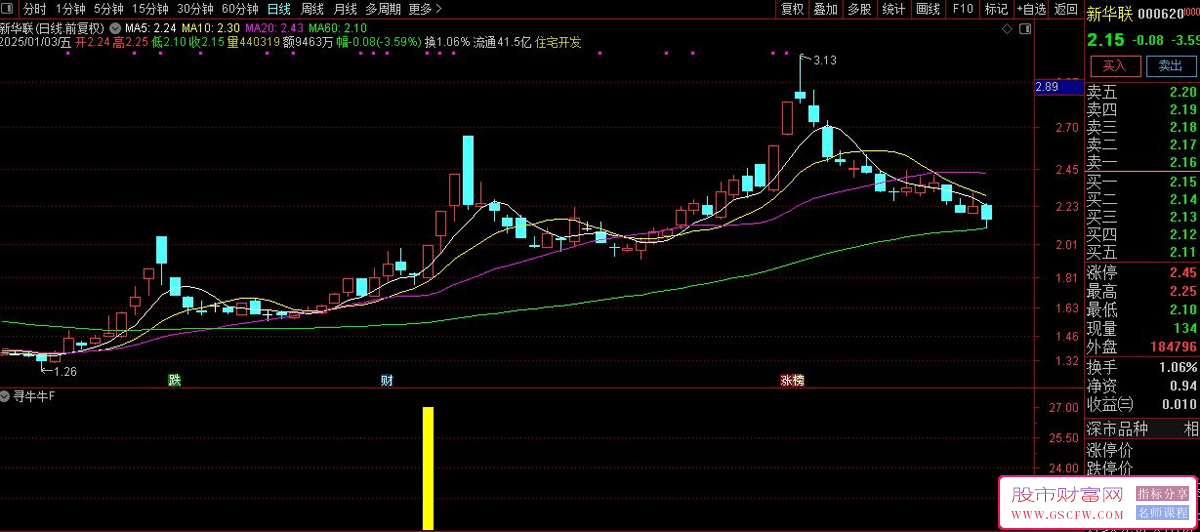Click the yellow 寻牛牛F signal bar
Image resolution: width=1200 pixels, height=532 pixels.
click(428, 468)
